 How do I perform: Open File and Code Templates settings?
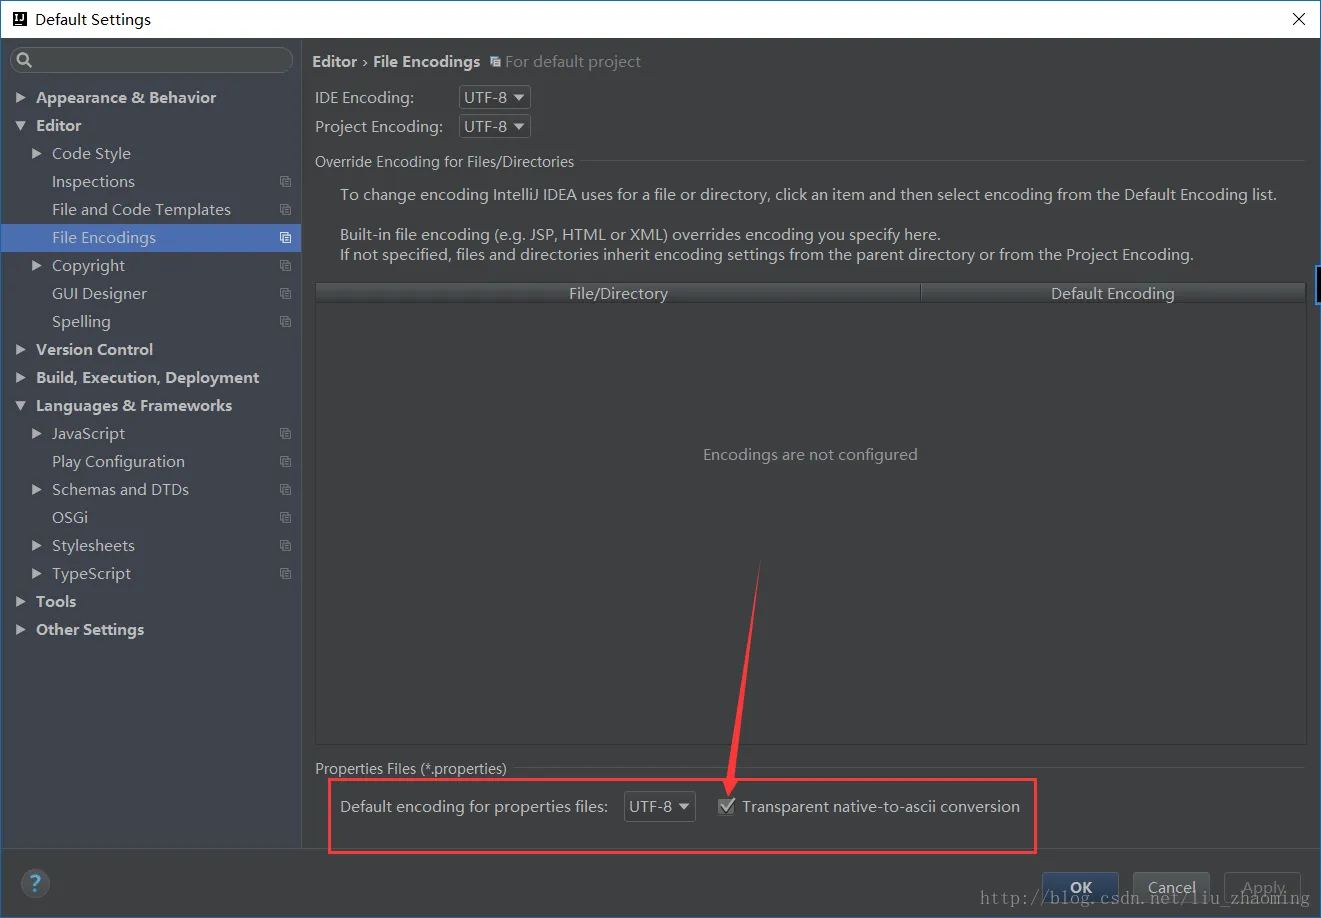click(141, 210)
